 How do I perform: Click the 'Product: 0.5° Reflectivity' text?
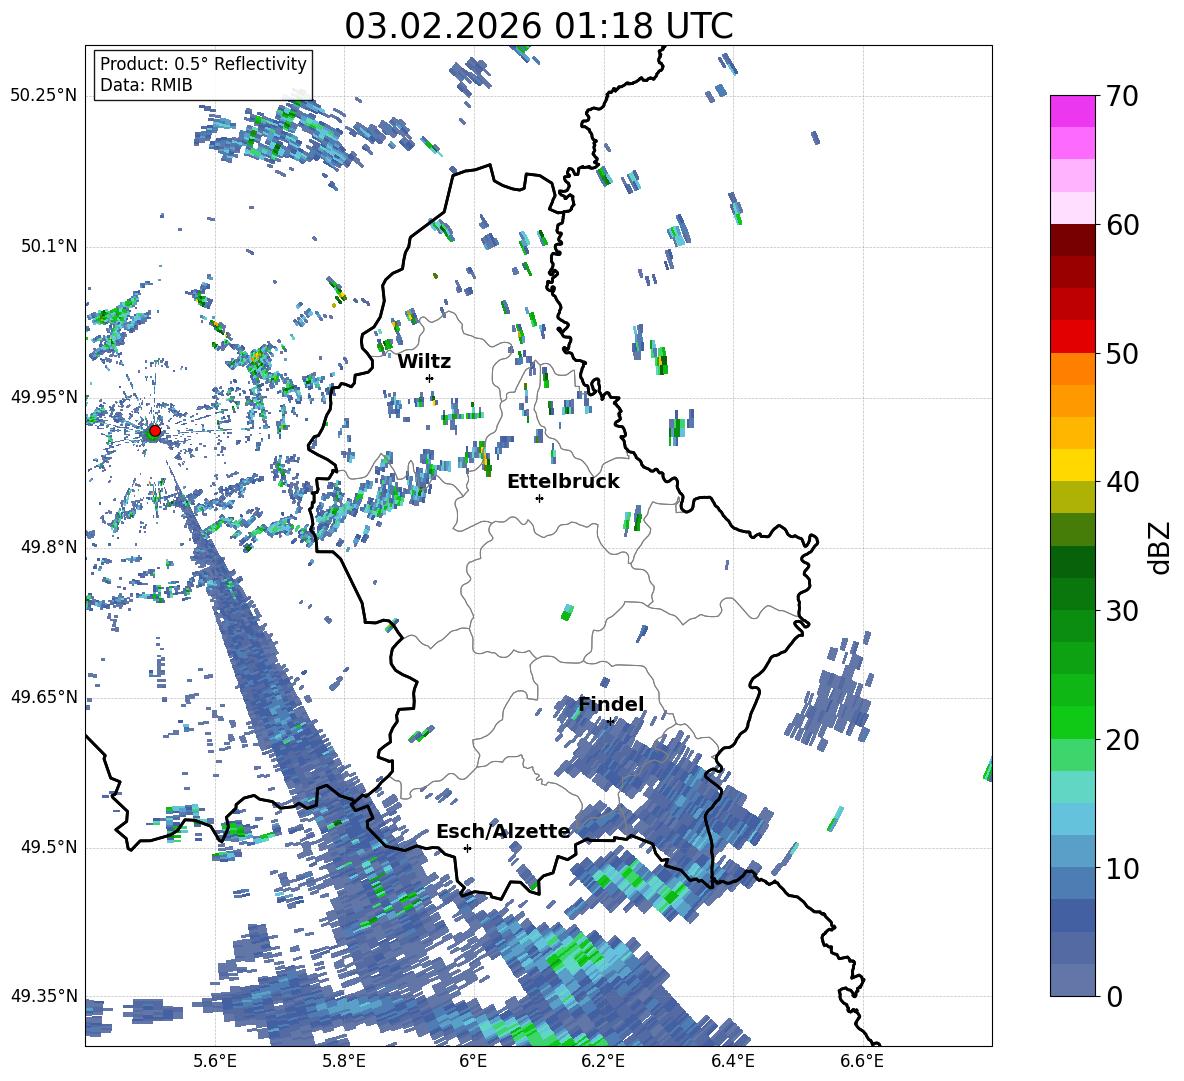(203, 64)
